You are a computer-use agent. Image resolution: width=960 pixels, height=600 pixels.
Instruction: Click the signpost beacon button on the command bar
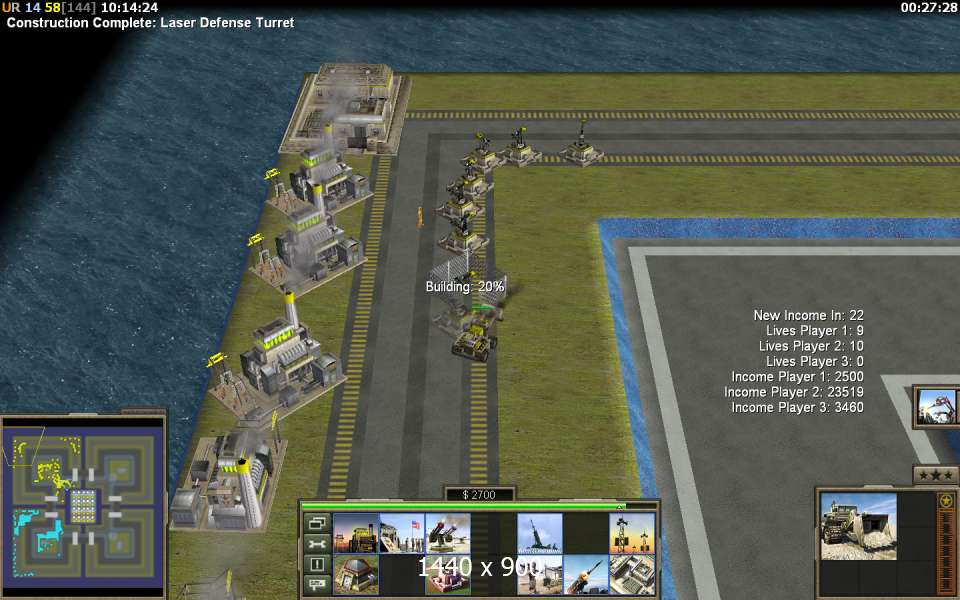coord(317,583)
